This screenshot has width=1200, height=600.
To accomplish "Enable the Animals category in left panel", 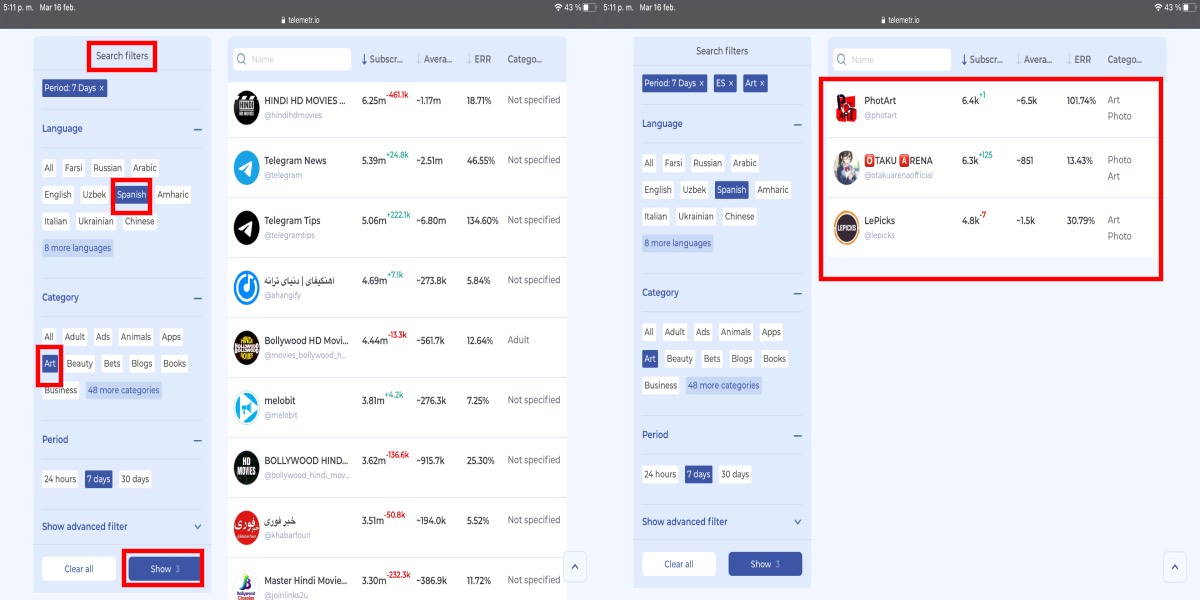I will [x=135, y=337].
